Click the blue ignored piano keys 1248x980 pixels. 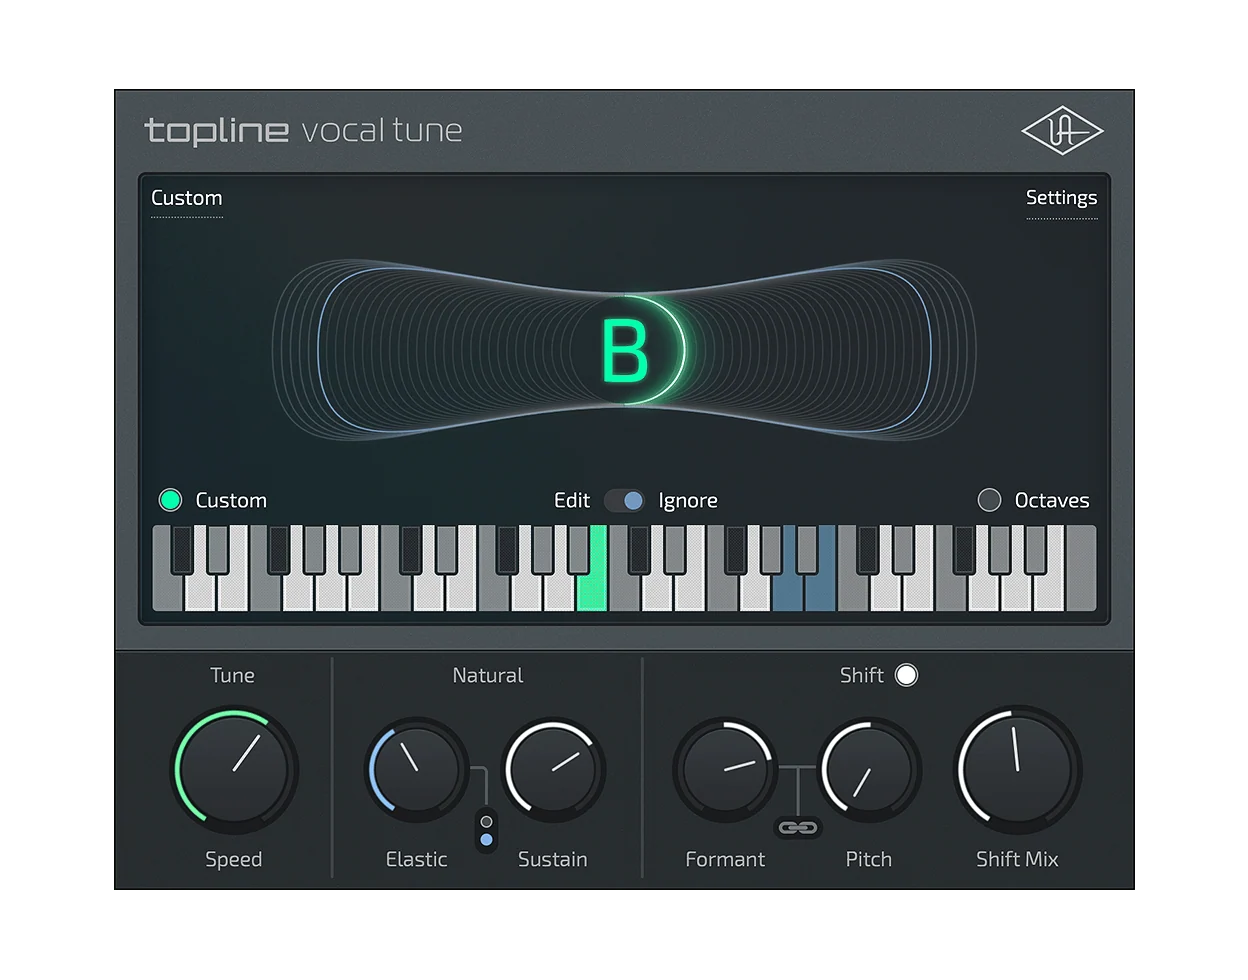click(x=804, y=568)
